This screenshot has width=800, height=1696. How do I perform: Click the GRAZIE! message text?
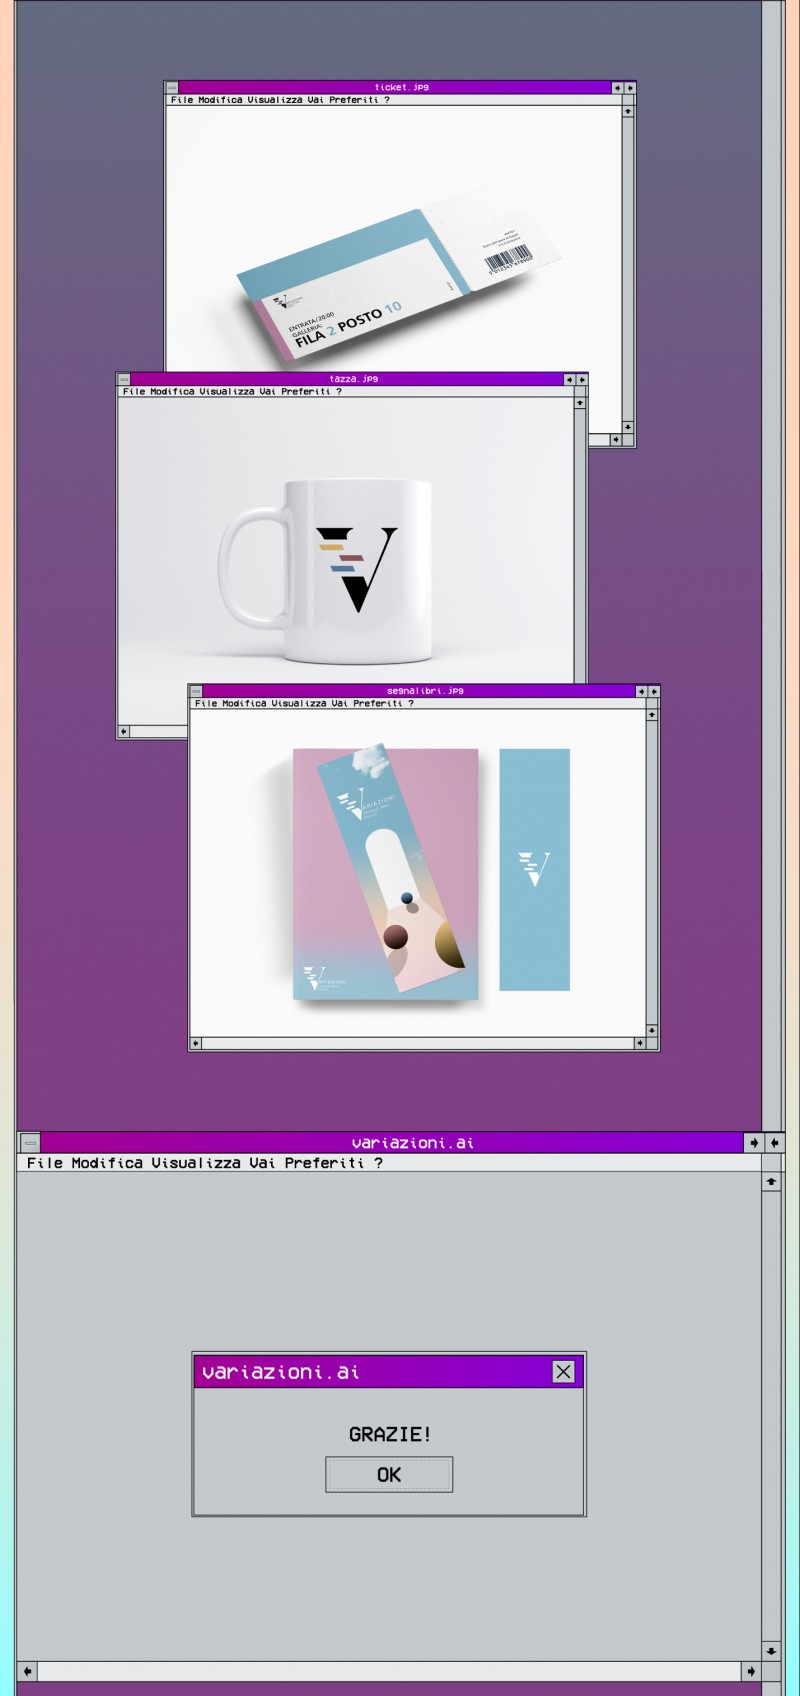[390, 1434]
